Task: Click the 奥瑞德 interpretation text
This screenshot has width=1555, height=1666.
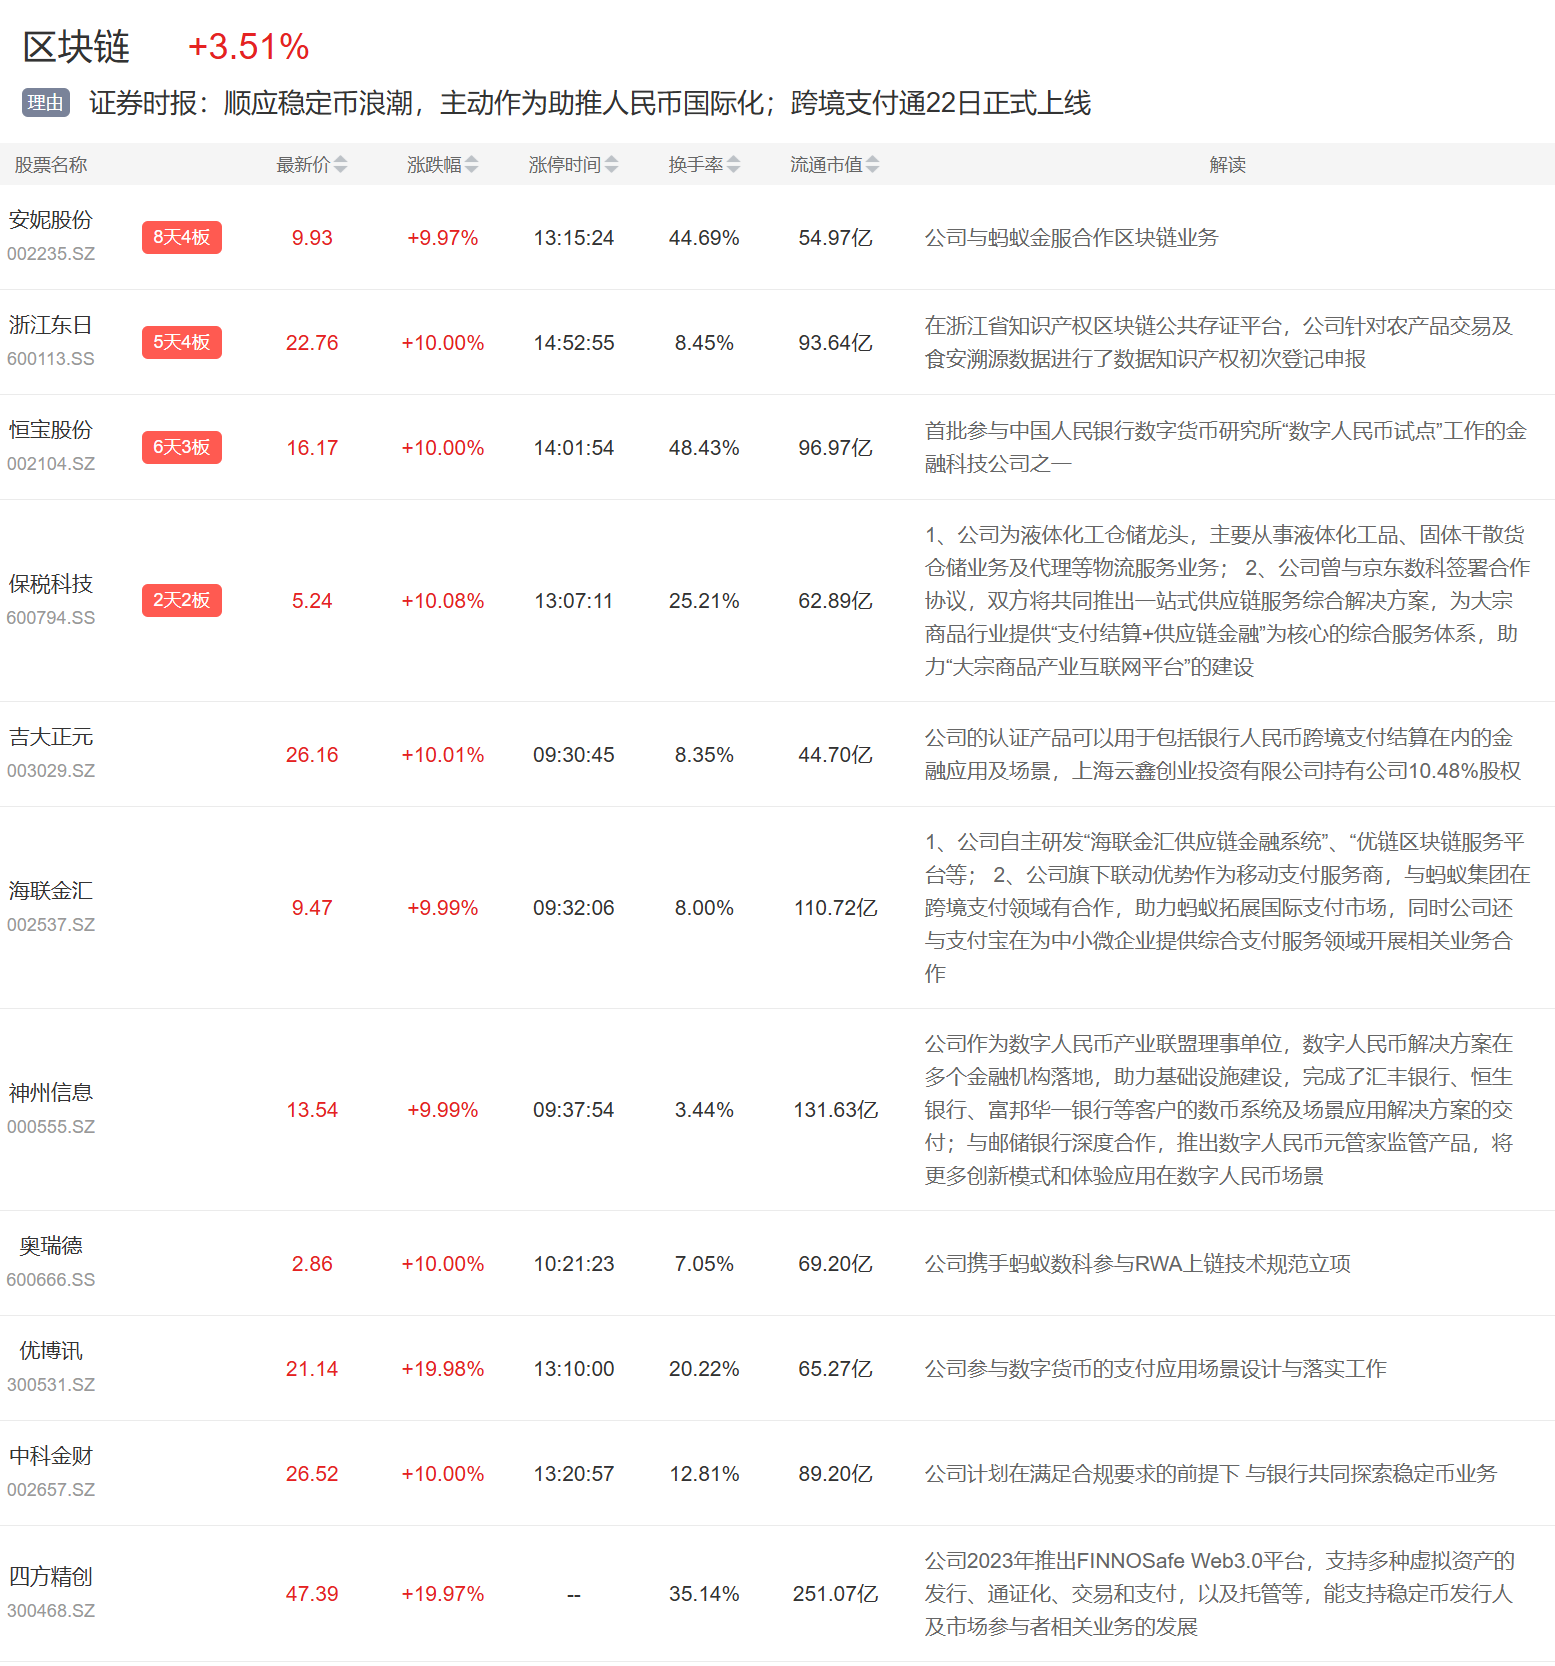Action: pyautogui.click(x=1137, y=1264)
